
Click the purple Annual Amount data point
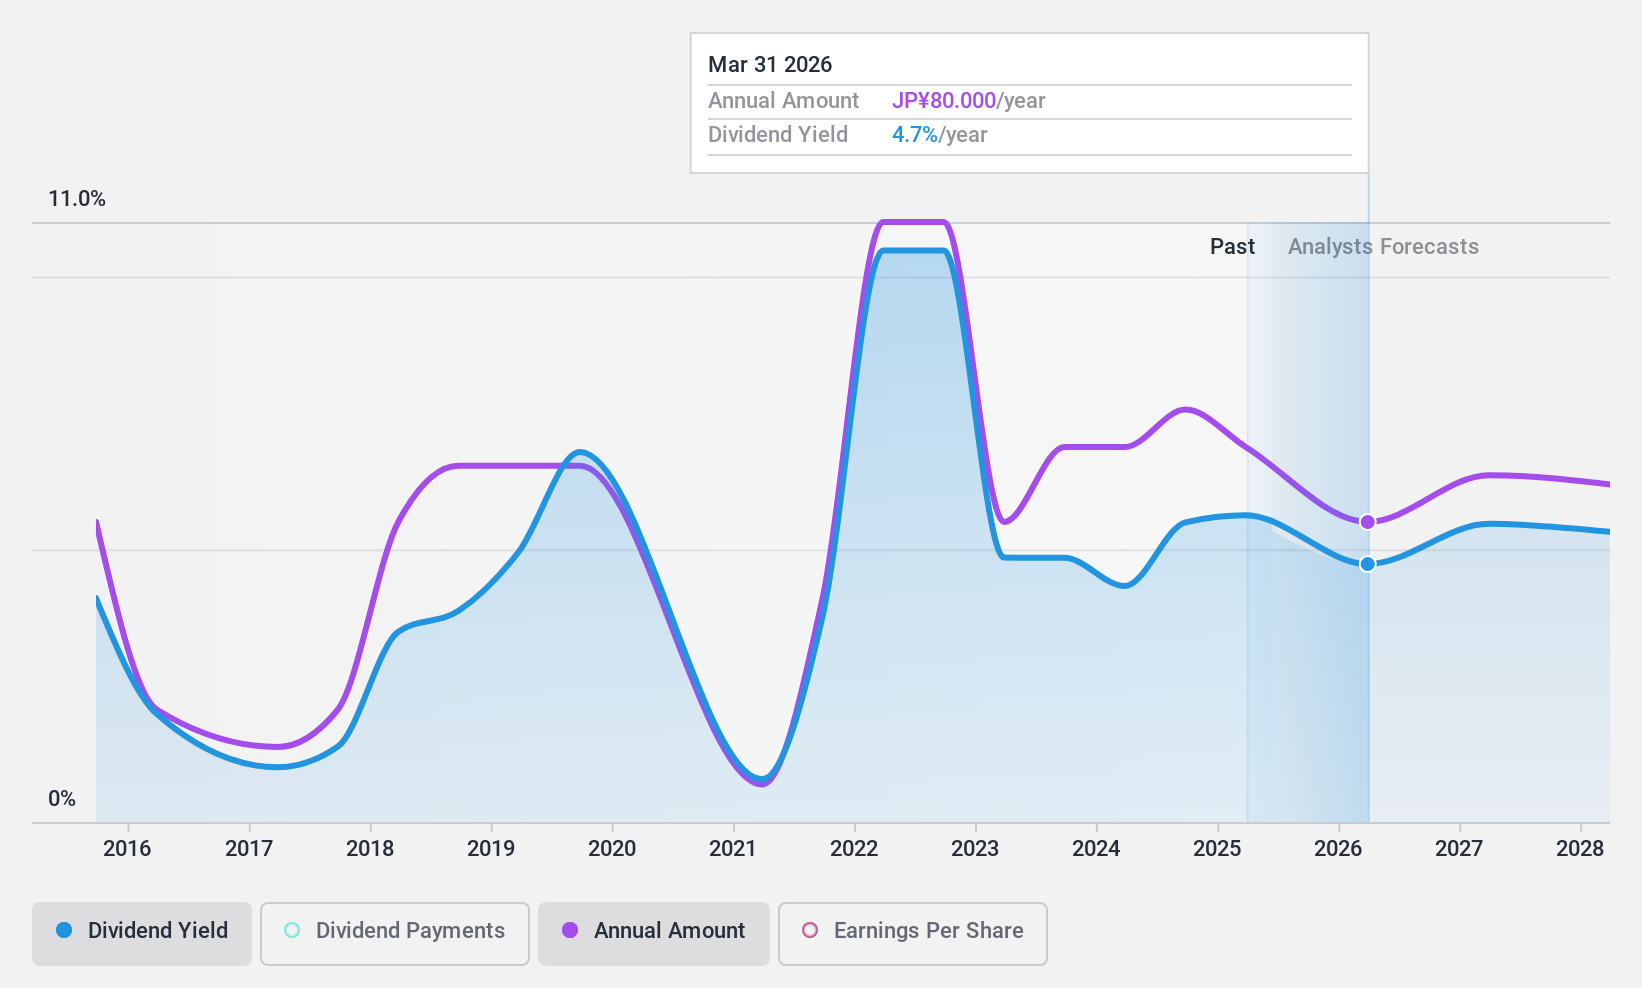[x=1368, y=522]
